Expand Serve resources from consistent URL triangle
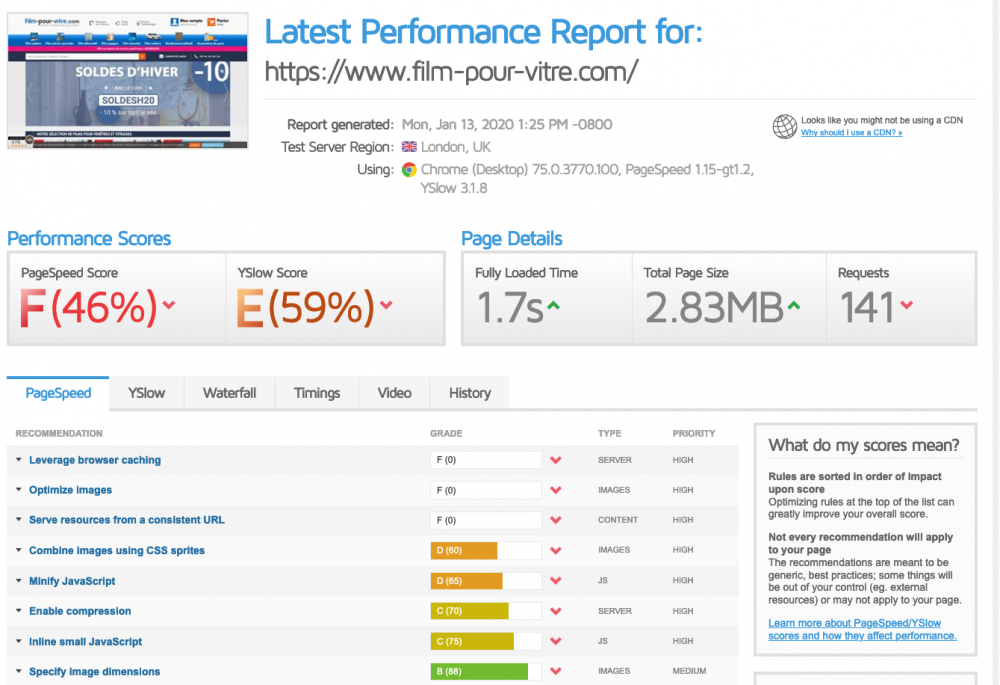 [x=18, y=519]
